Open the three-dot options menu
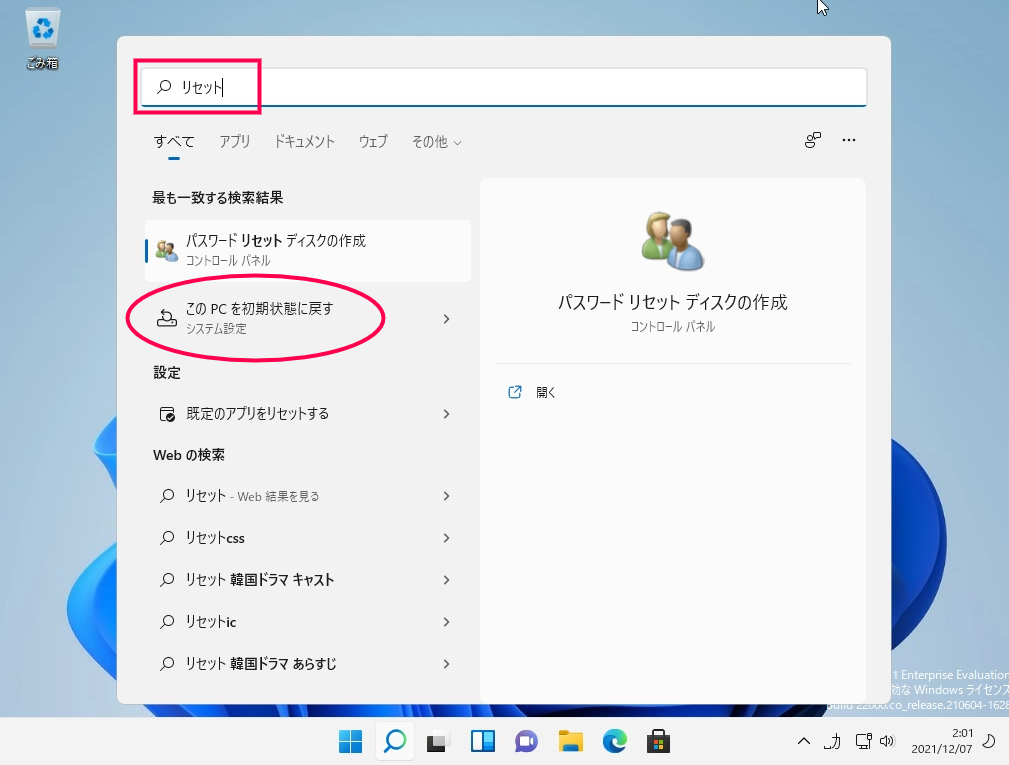This screenshot has width=1009, height=765. click(x=849, y=140)
